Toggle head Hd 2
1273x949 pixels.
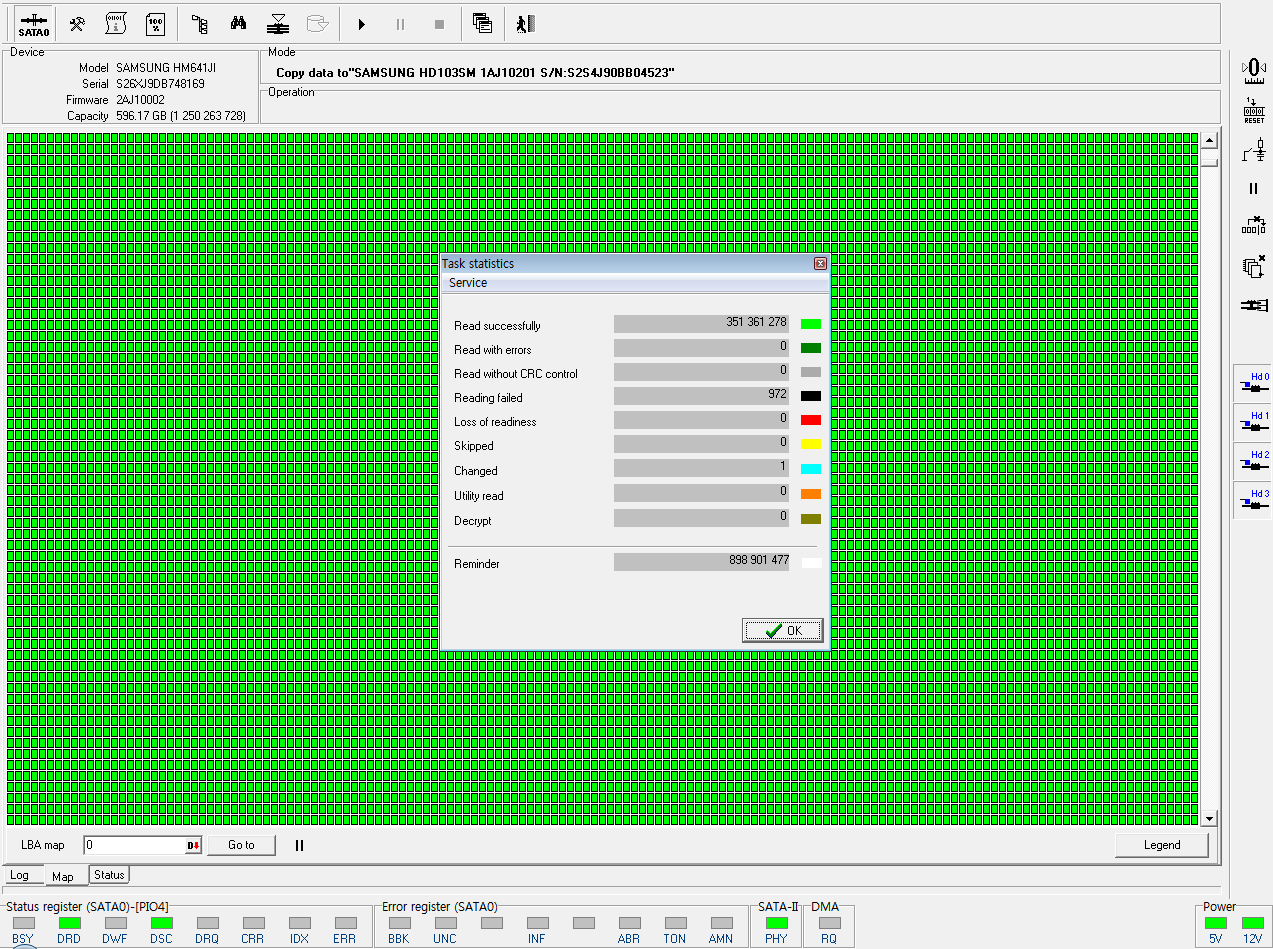pos(1254,460)
